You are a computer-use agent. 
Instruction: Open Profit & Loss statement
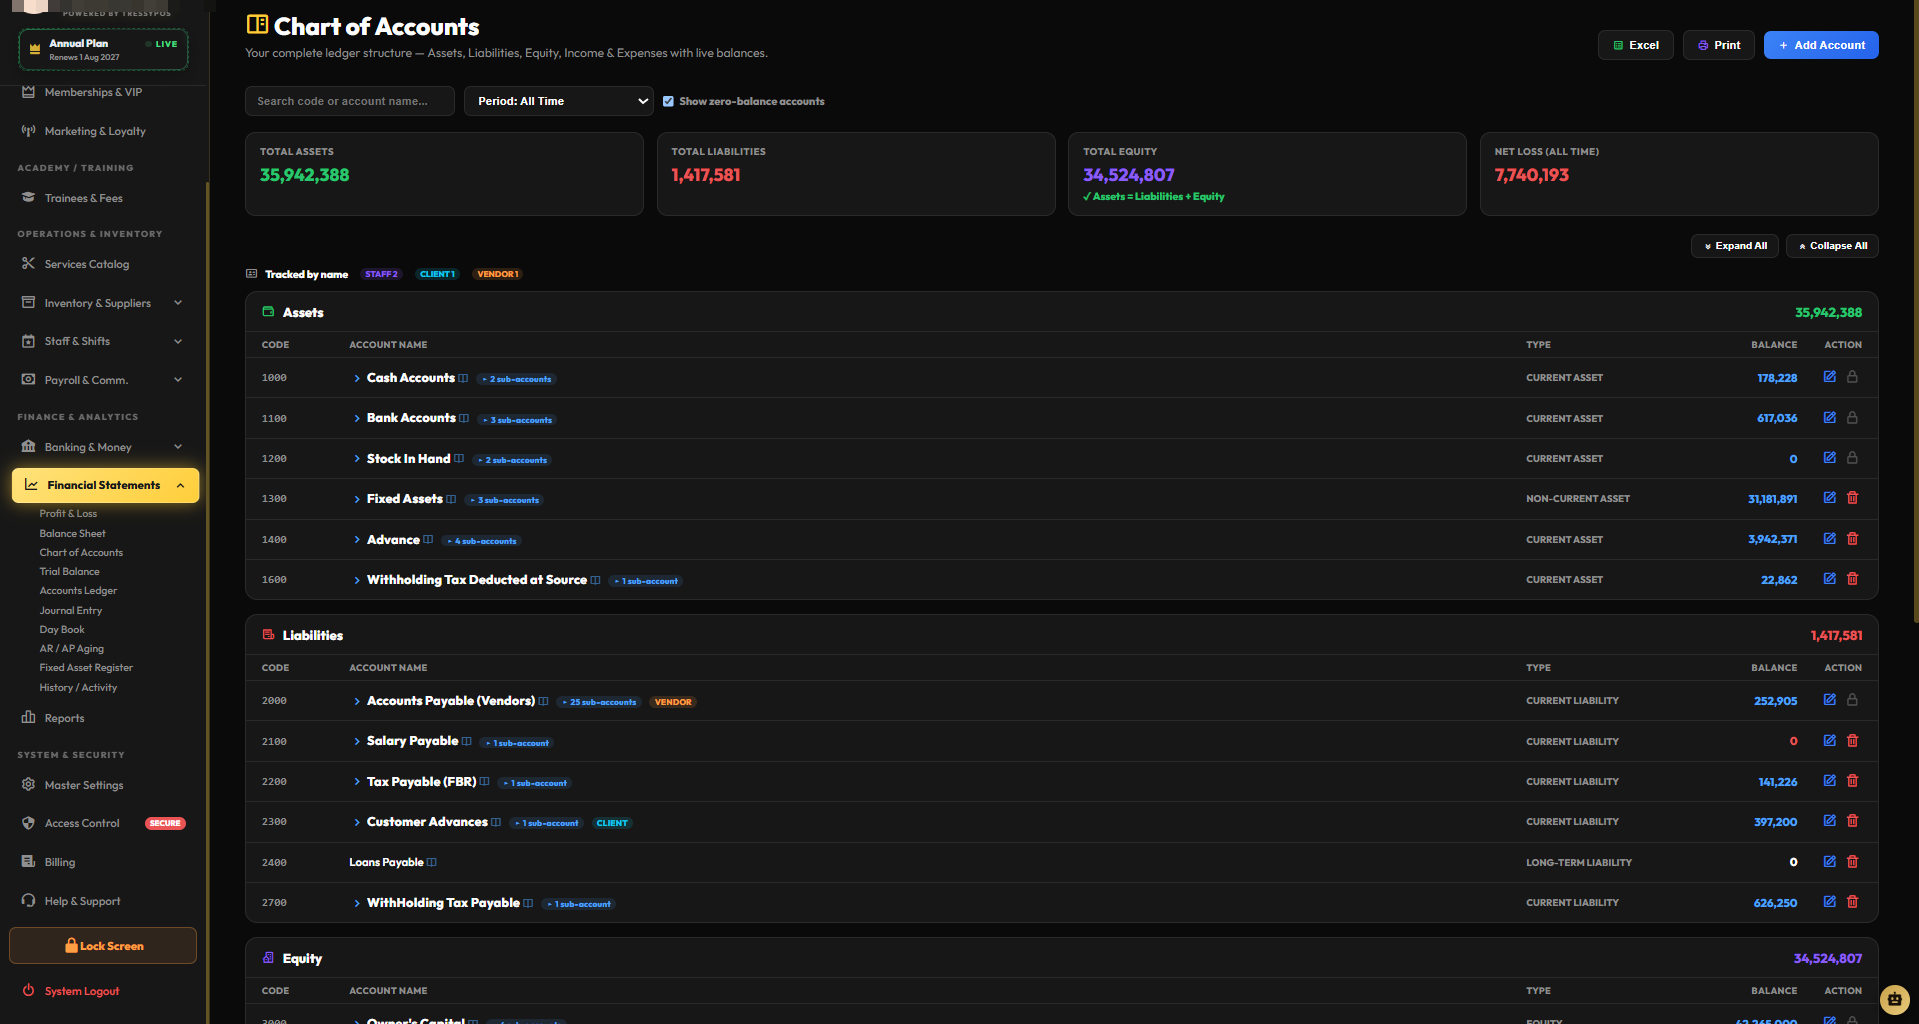68,514
